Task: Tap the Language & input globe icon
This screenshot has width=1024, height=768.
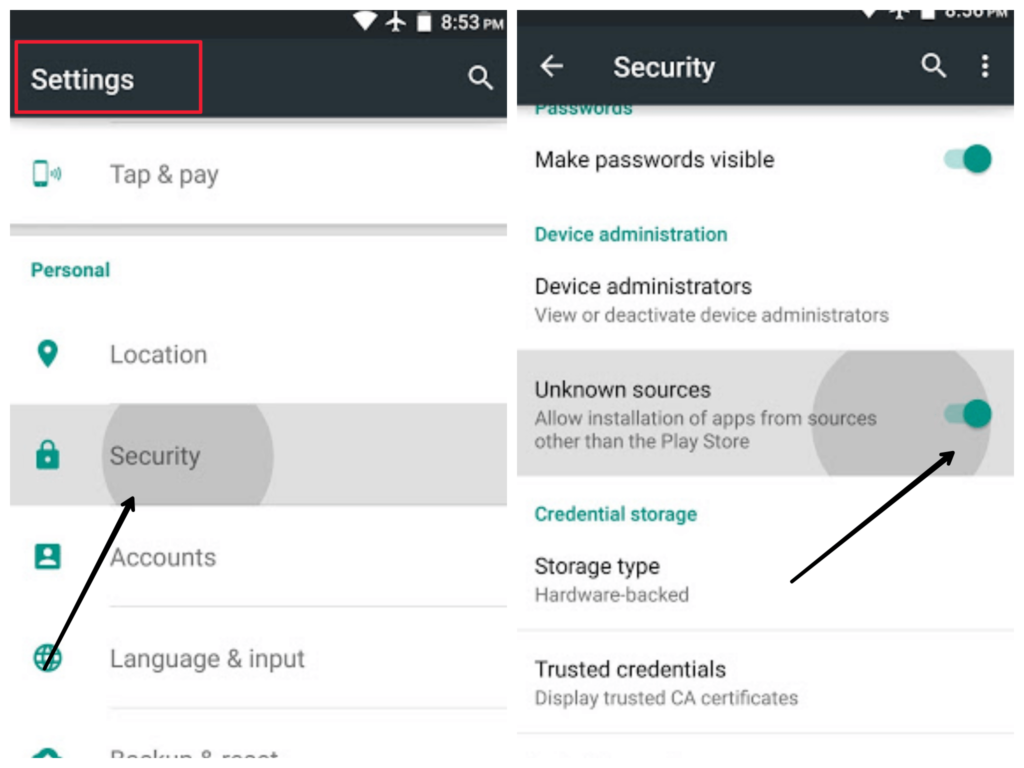Action: pyautogui.click(x=47, y=658)
